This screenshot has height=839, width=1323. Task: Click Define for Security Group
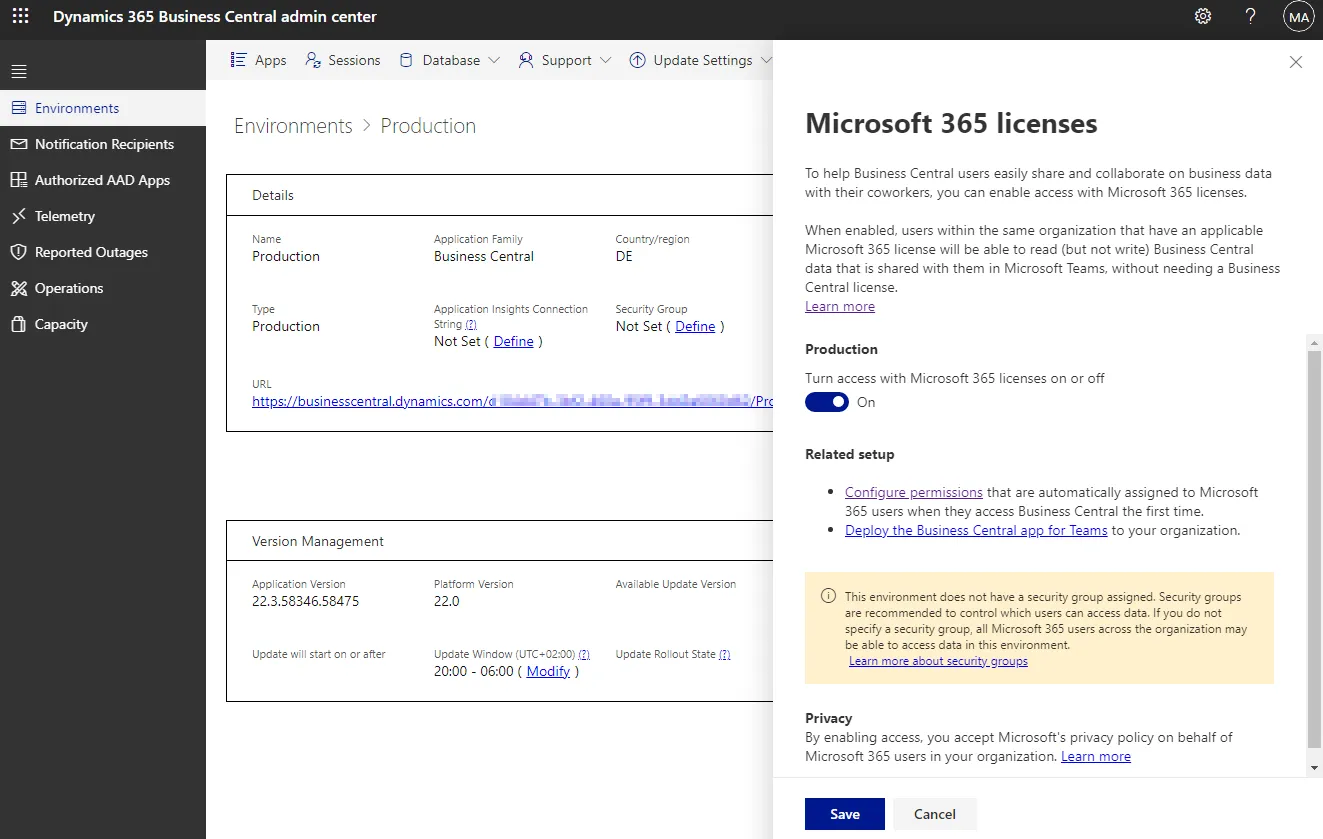pyautogui.click(x=695, y=326)
